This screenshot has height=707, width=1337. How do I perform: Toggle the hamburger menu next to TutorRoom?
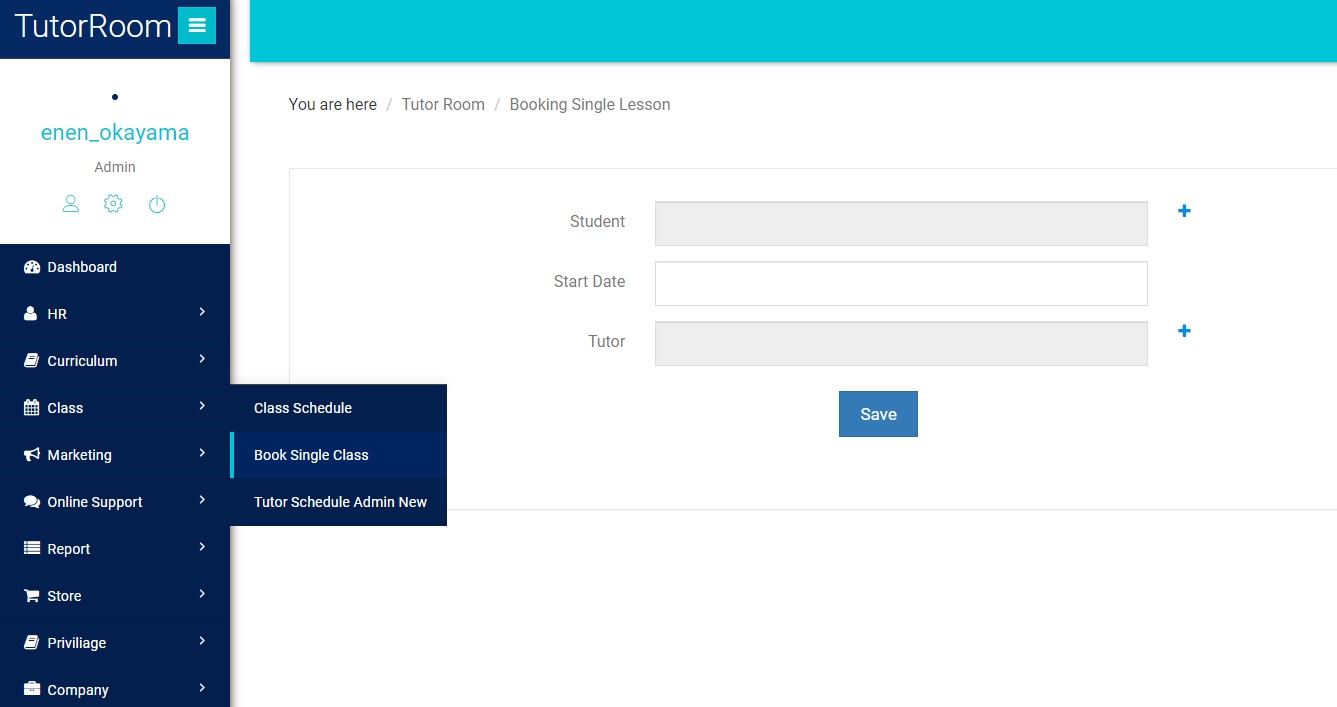[196, 26]
